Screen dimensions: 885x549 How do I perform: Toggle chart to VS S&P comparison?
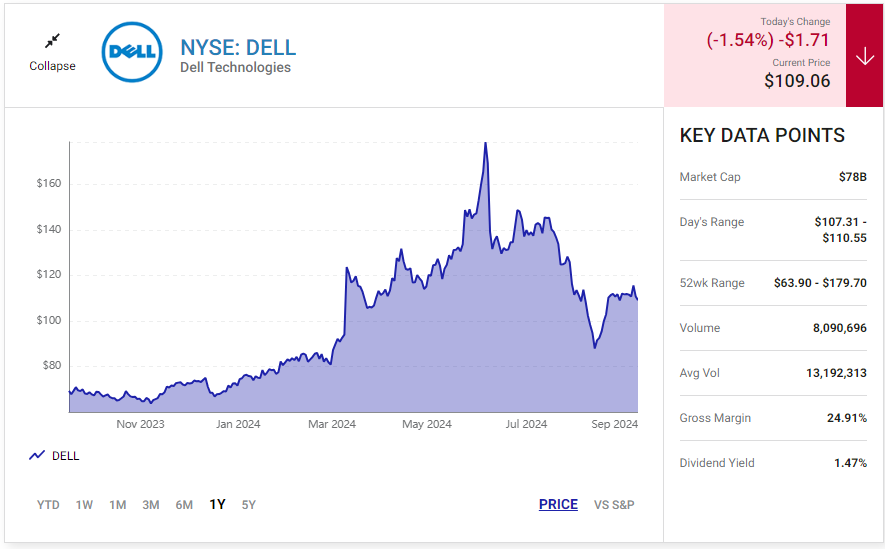tap(614, 505)
